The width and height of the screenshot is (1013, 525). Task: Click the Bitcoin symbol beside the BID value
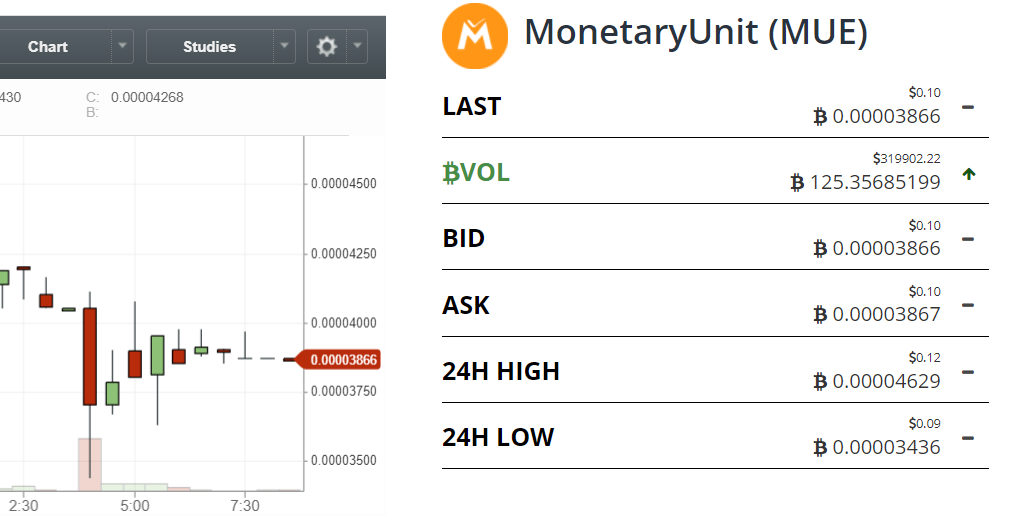click(x=820, y=248)
